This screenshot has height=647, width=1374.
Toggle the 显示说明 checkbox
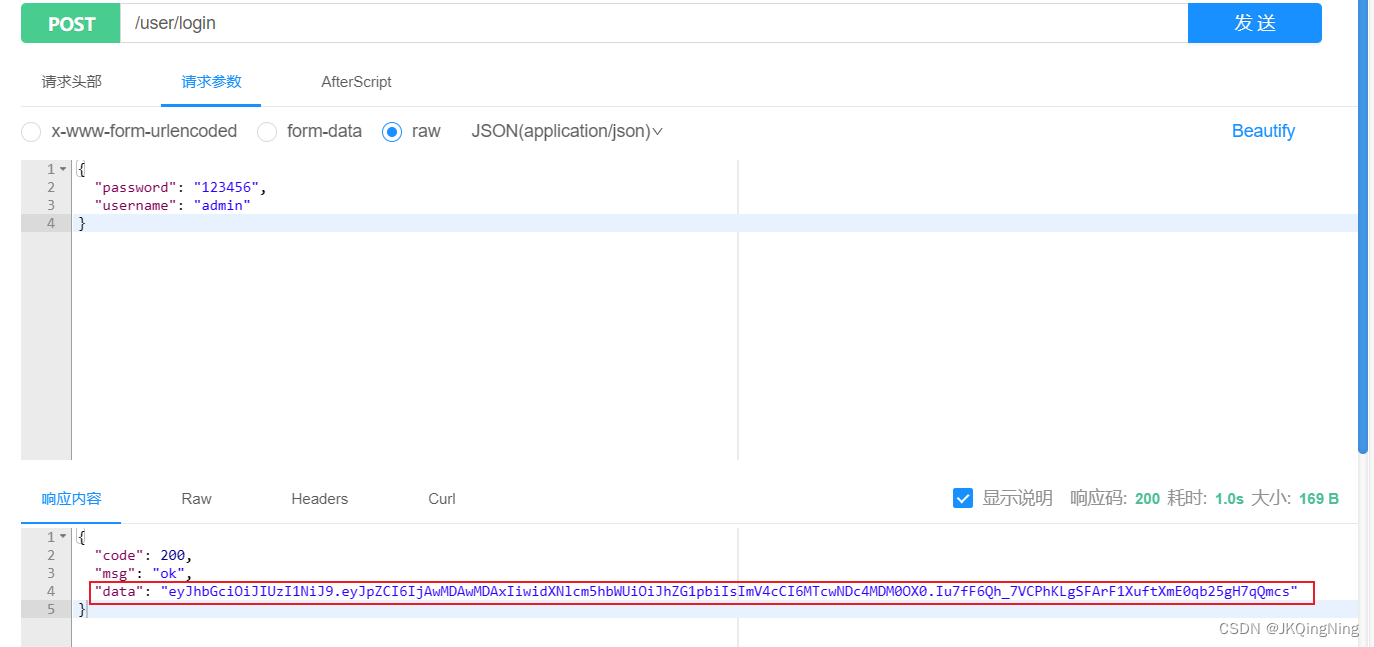click(963, 498)
